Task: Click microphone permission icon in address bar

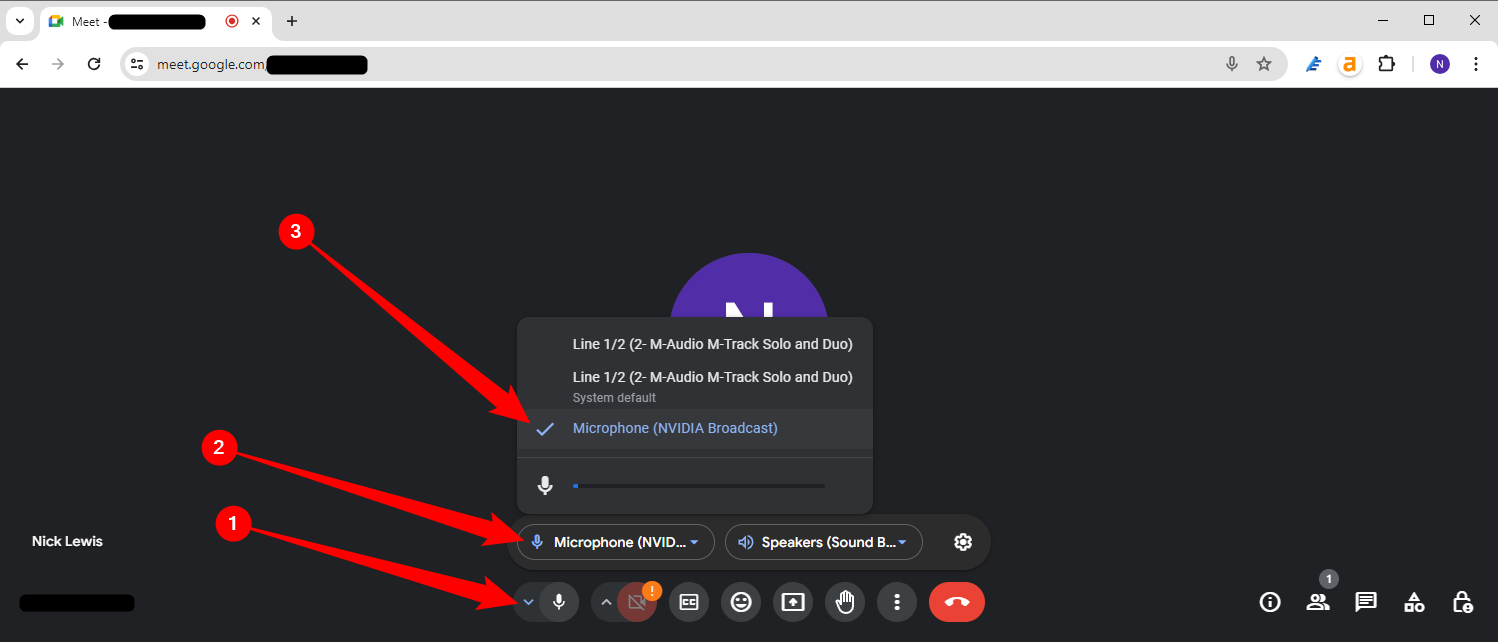Action: 1232,64
